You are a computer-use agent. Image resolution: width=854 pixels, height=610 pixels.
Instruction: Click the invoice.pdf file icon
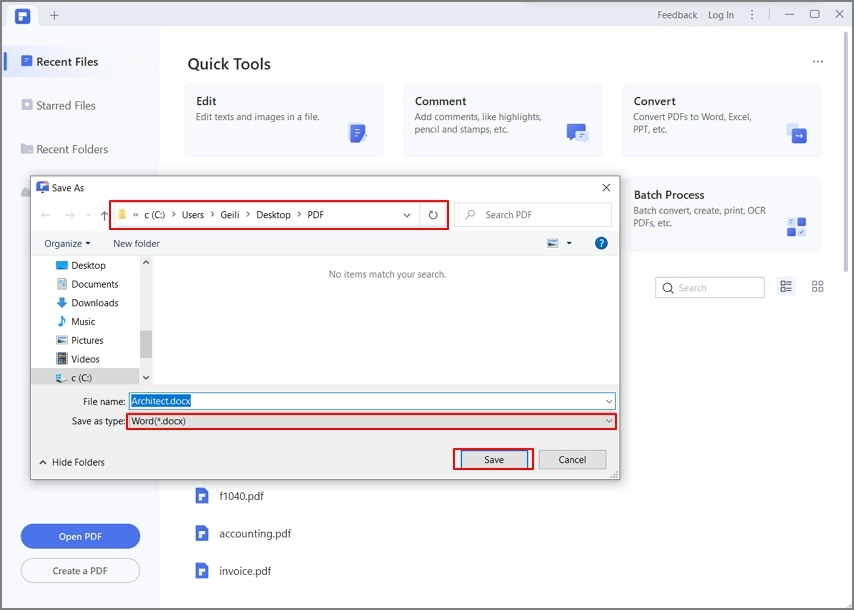coord(203,570)
